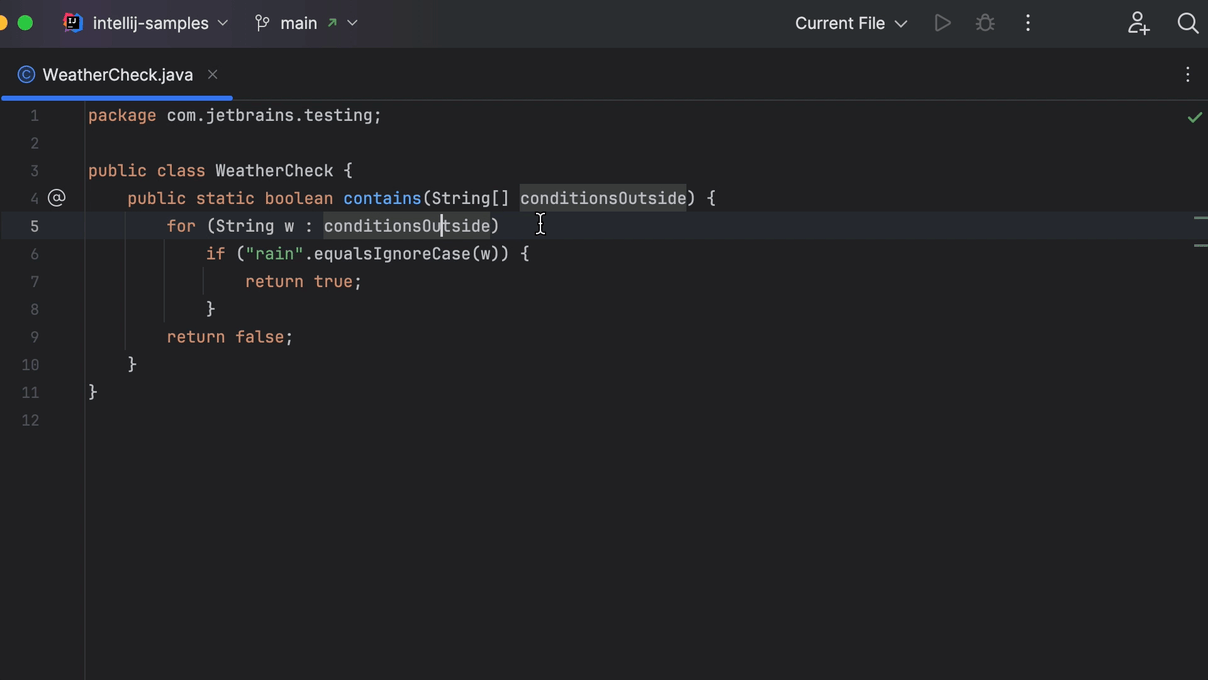1208x680 pixels.
Task: Open the intellij-samples project dropdown
Action: point(222,22)
